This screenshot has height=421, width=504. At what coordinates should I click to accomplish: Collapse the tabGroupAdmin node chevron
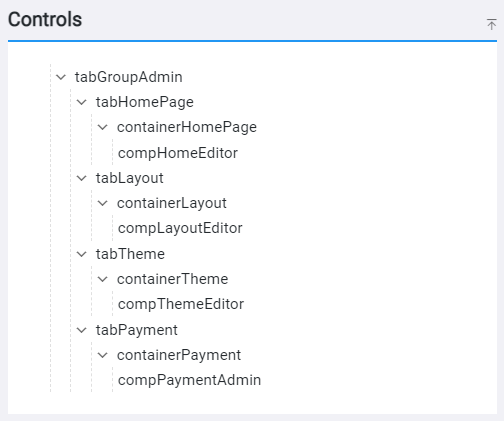(61, 77)
